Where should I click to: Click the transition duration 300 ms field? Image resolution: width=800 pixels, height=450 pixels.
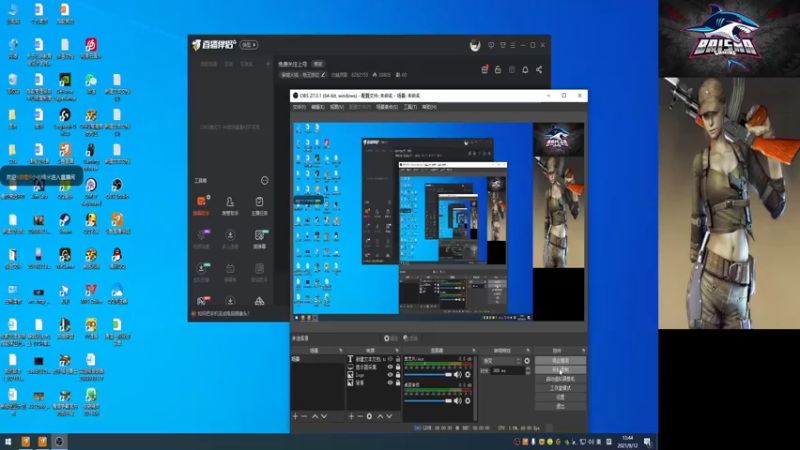click(x=507, y=370)
